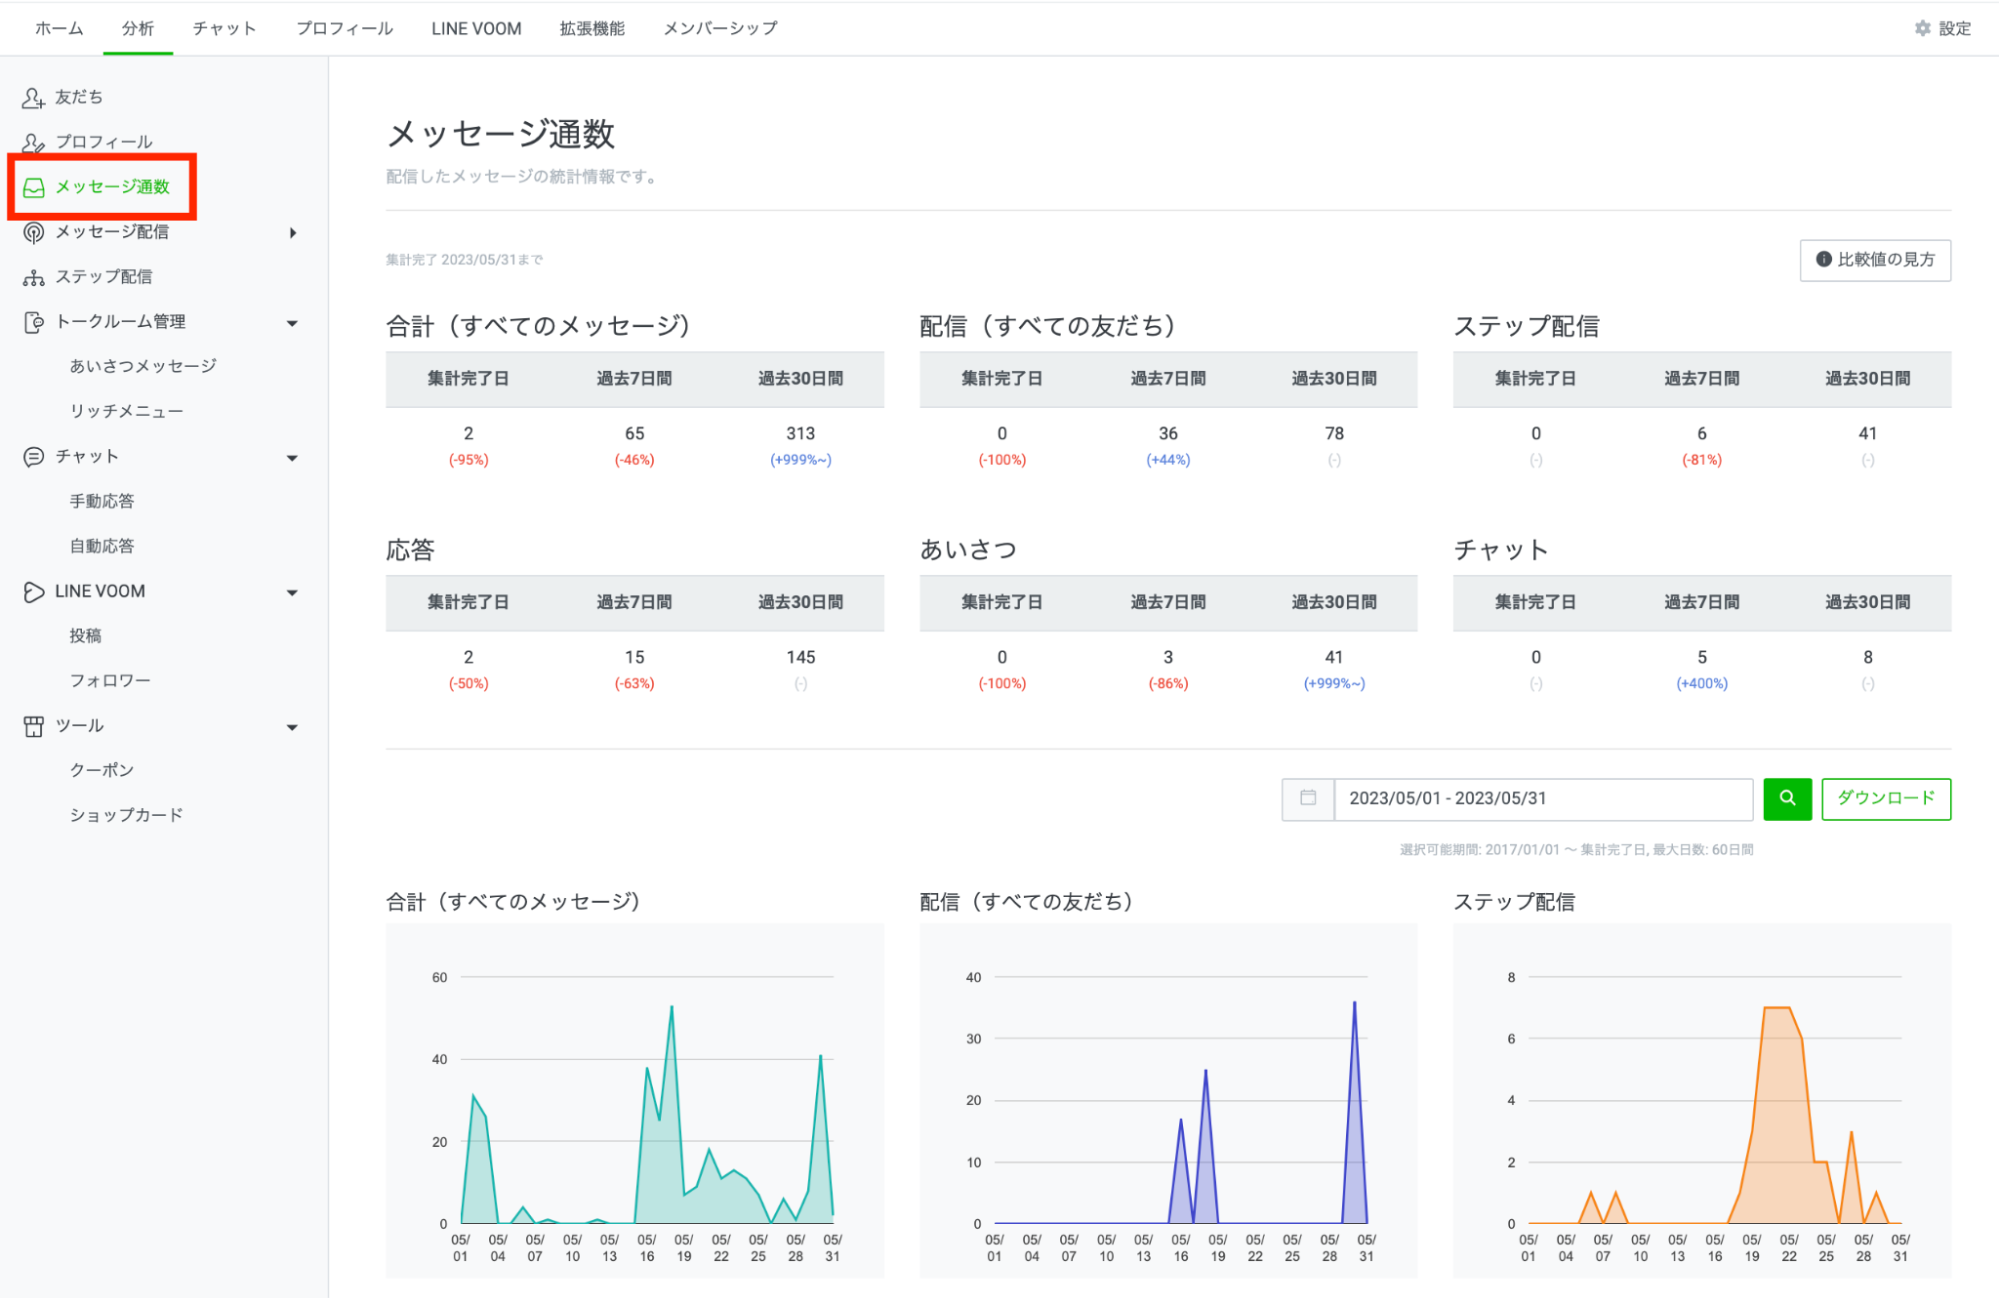The image size is (1999, 1299).
Task: Expand the トークルーム管理 section
Action: click(292, 322)
